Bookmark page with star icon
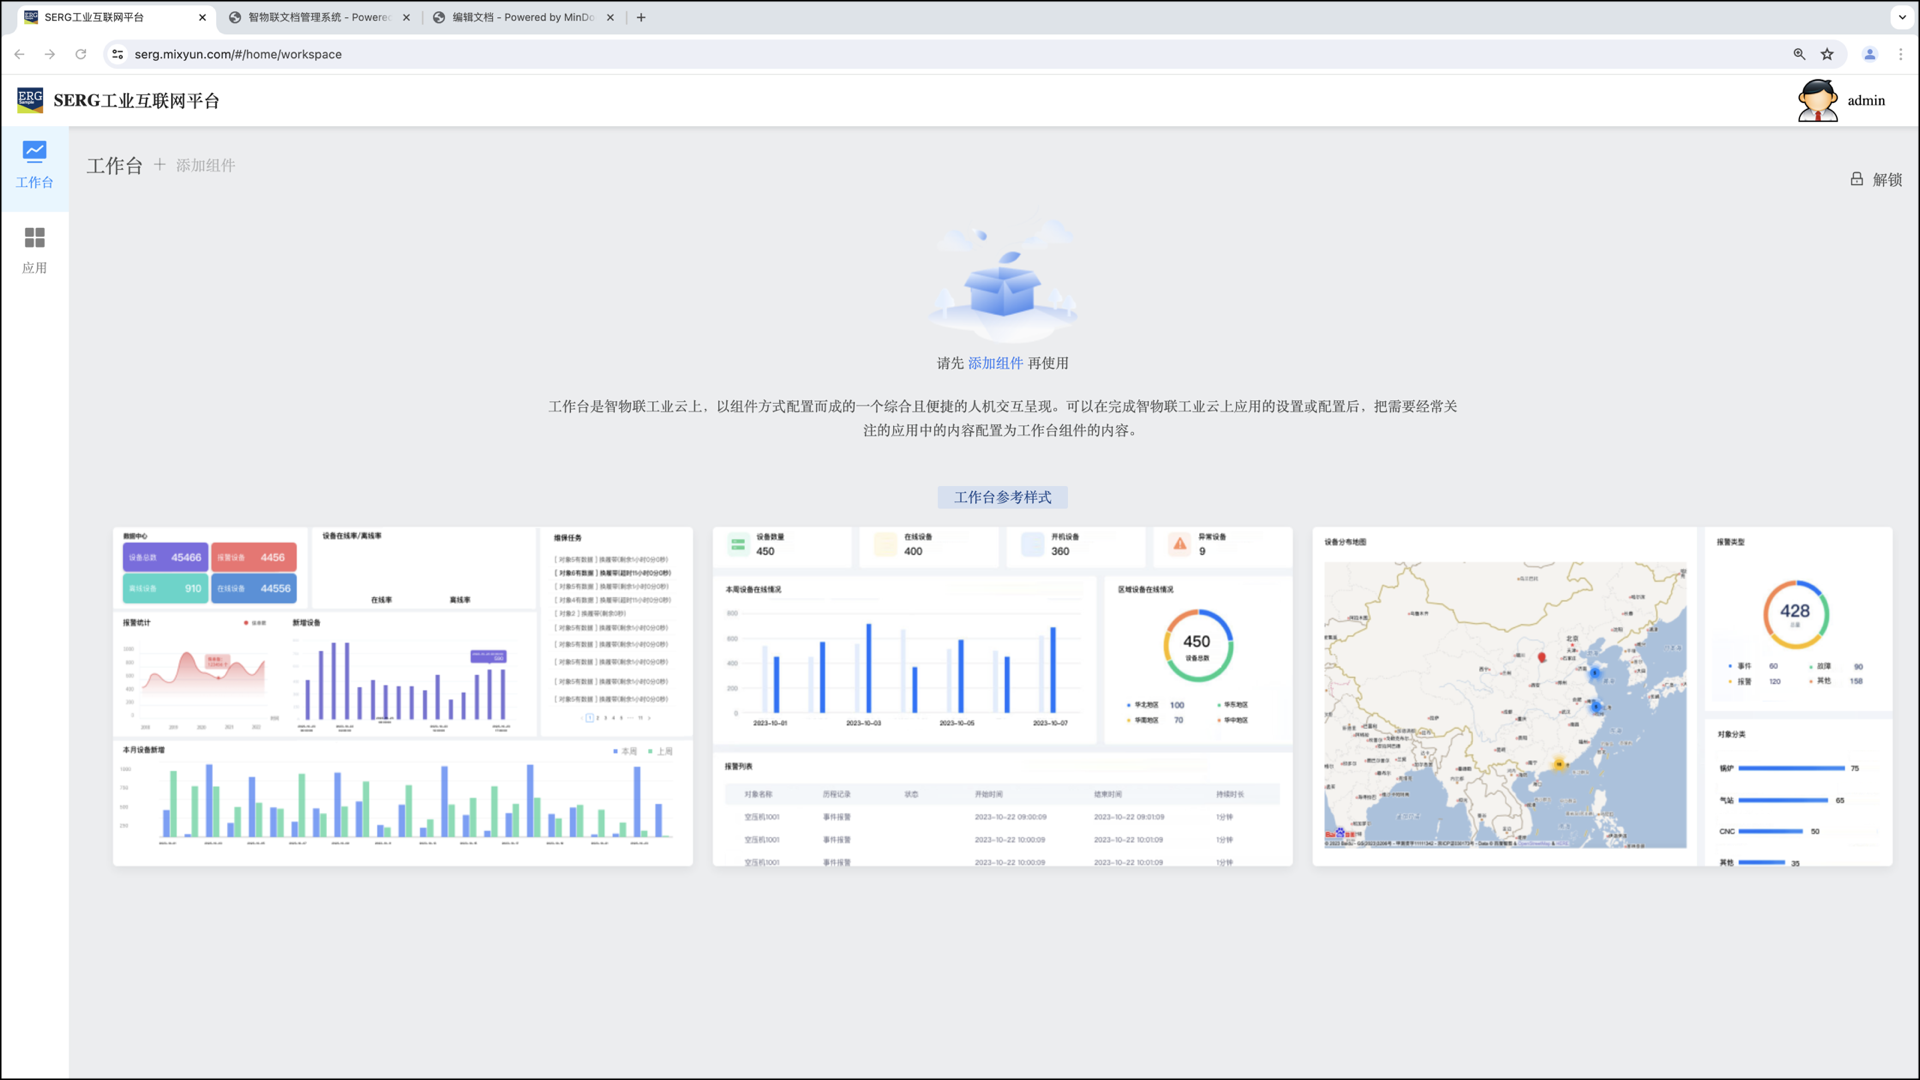1920x1080 pixels. click(x=1827, y=54)
